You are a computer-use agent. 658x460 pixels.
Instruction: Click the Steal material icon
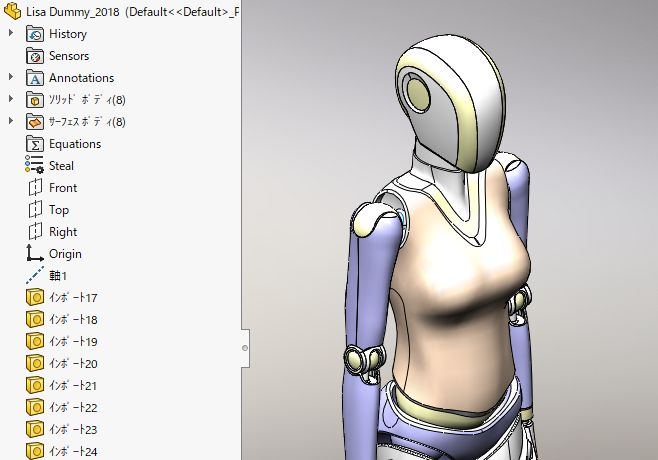pyautogui.click(x=34, y=165)
